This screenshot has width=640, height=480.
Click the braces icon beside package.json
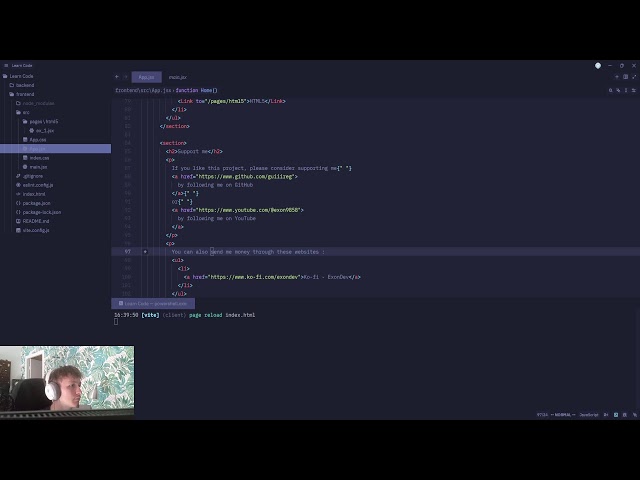18,203
